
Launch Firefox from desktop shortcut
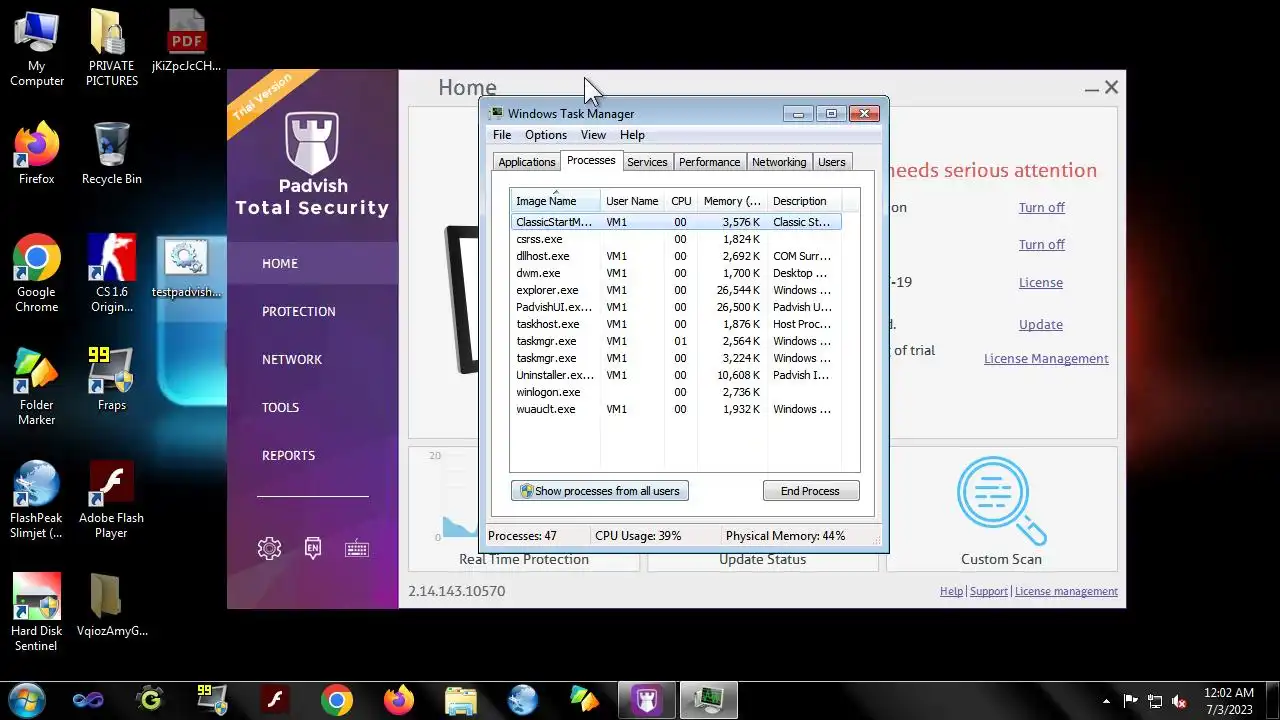click(x=37, y=154)
